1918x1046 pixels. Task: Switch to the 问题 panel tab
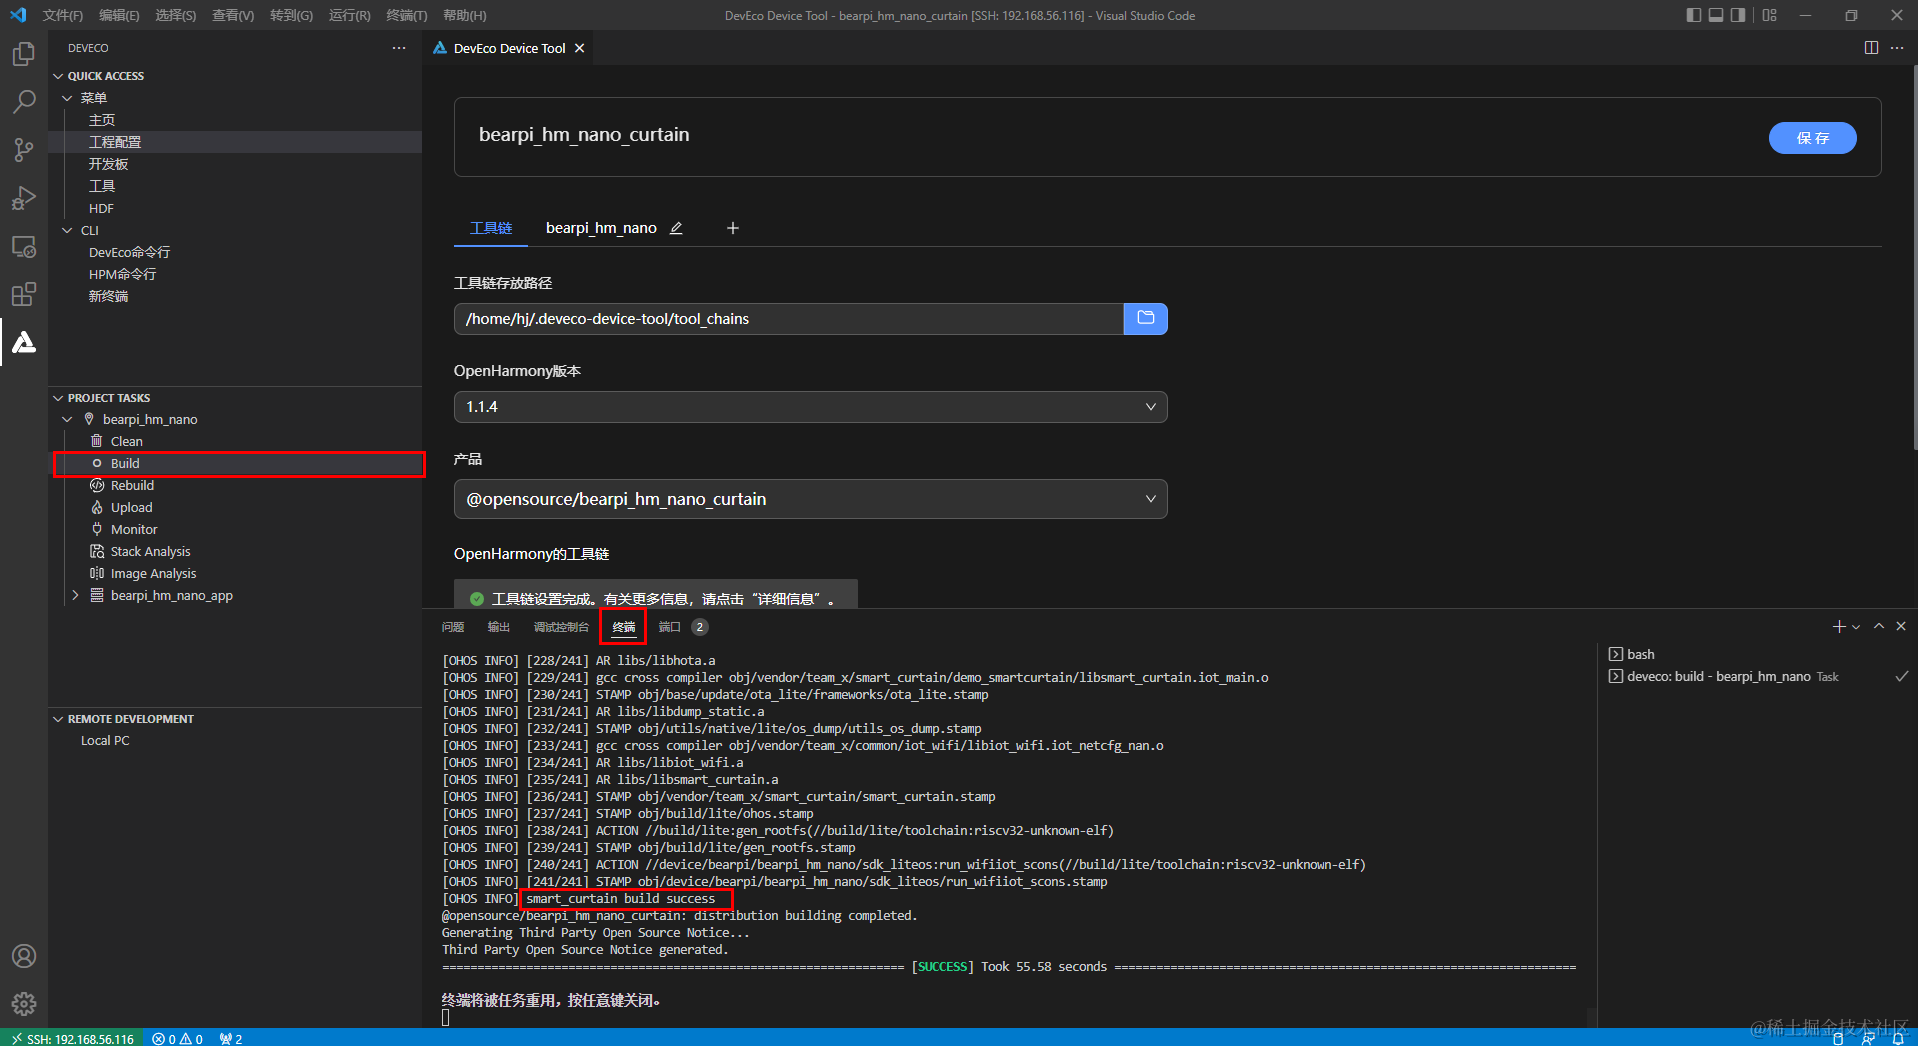pos(453,627)
